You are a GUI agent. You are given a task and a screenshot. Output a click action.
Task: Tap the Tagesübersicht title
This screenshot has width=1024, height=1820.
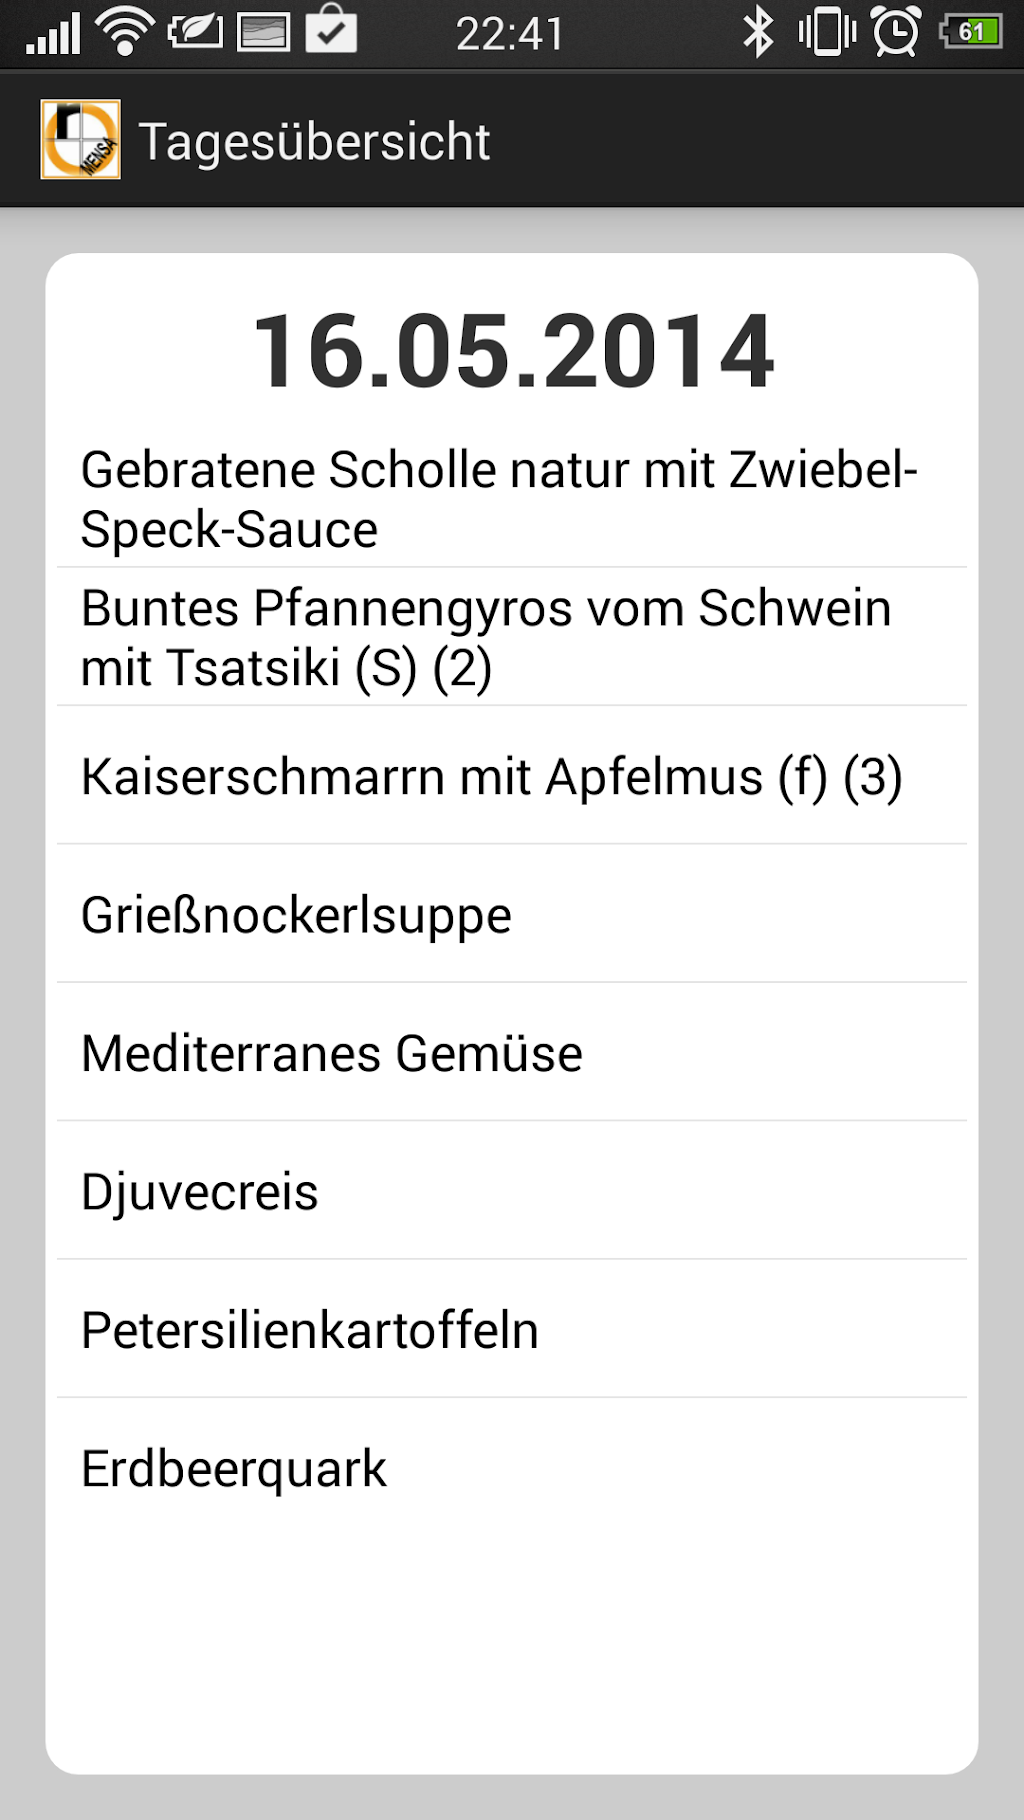click(x=314, y=141)
